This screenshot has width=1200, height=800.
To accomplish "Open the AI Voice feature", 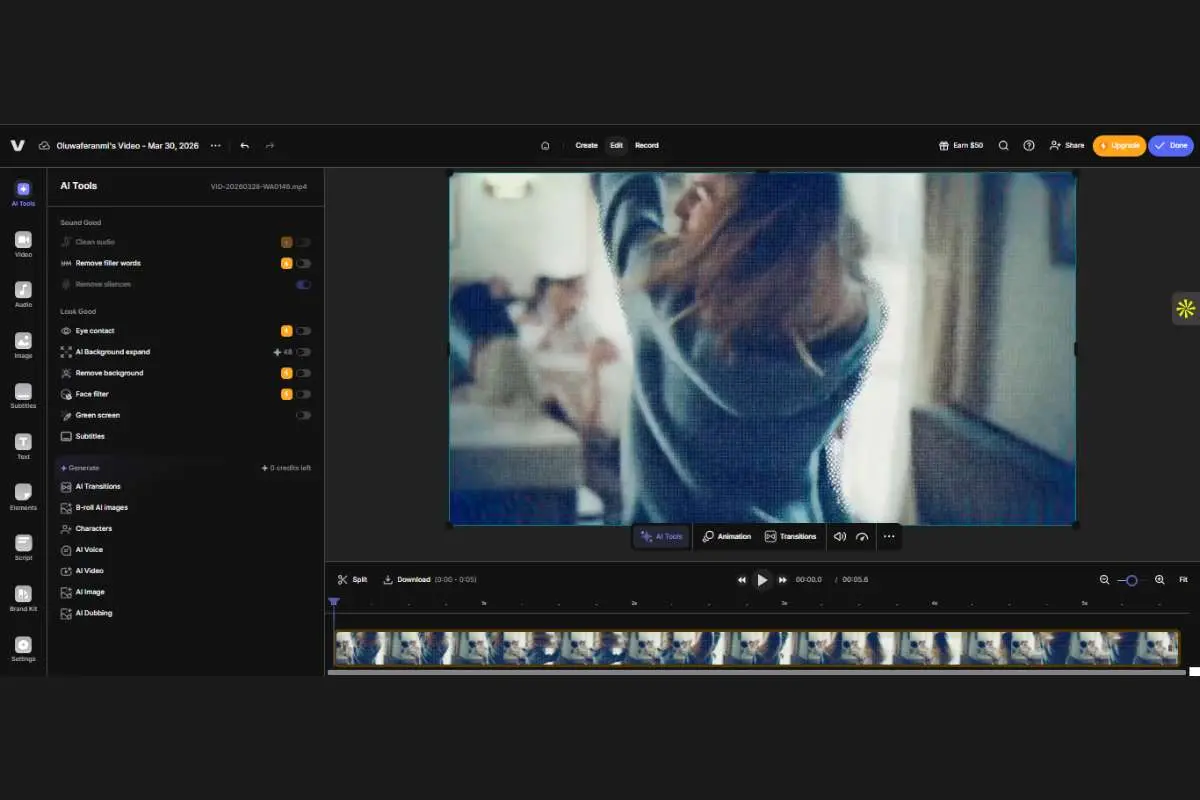I will 88,549.
